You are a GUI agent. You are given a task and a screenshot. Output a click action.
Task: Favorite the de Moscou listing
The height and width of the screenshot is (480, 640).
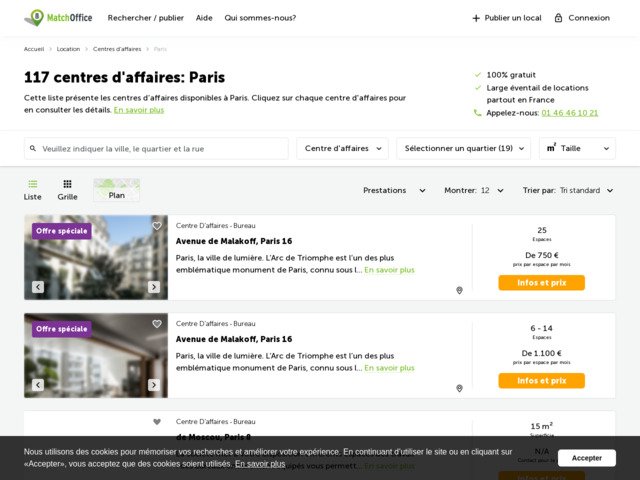click(157, 422)
